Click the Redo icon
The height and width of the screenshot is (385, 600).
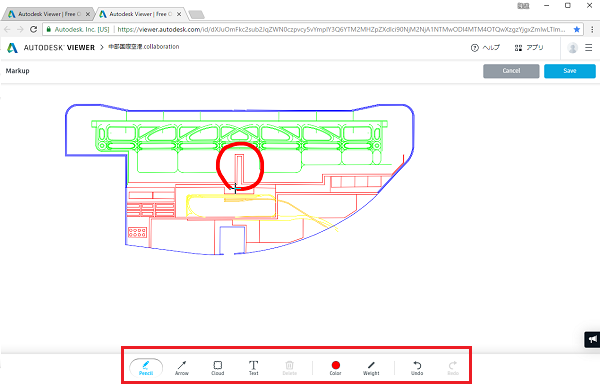(453, 368)
